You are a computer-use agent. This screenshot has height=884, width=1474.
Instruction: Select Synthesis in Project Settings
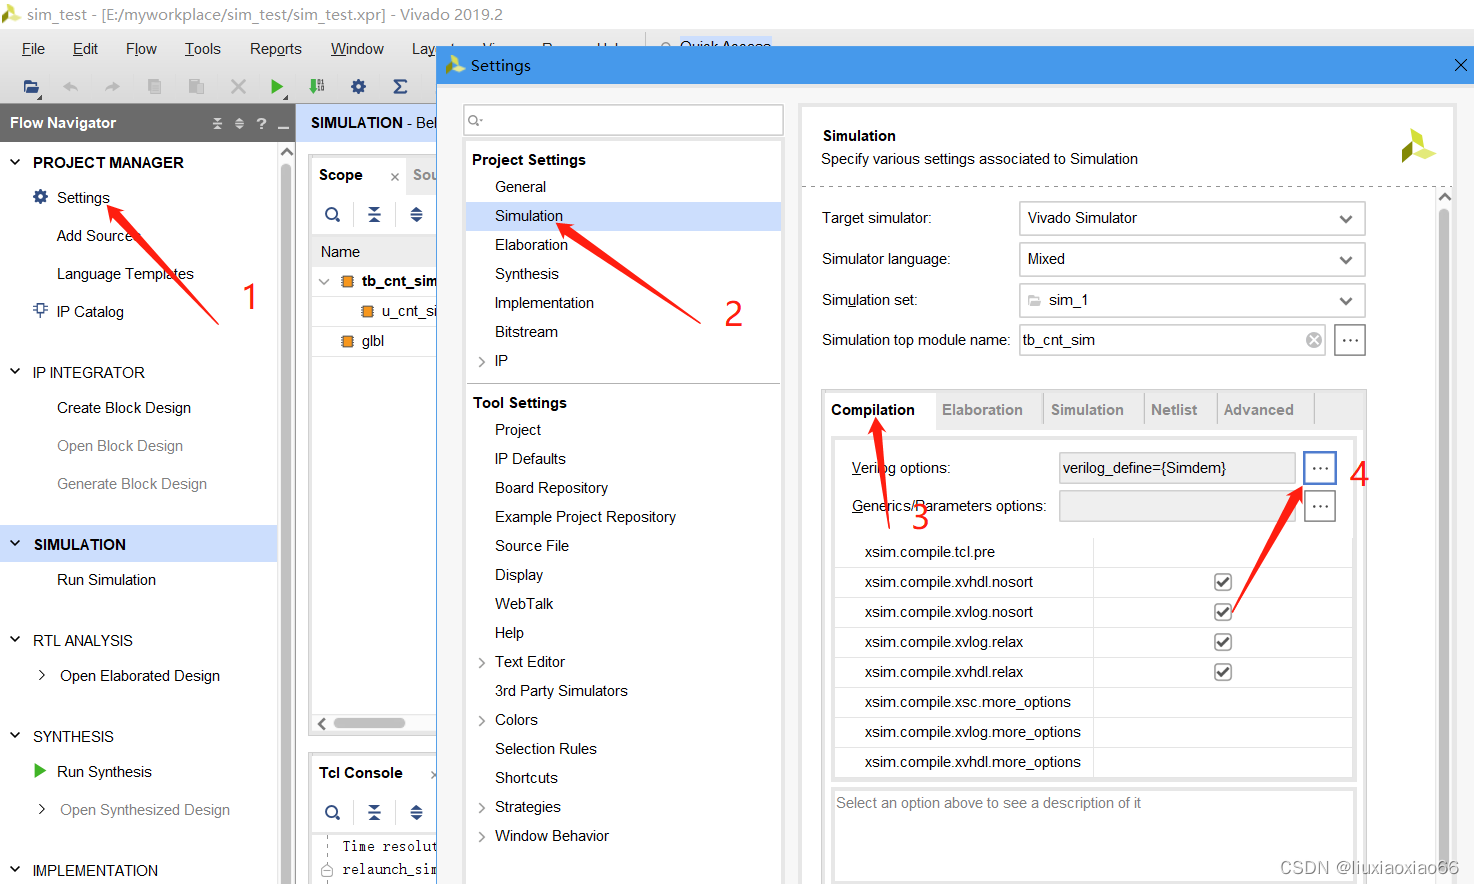point(526,274)
